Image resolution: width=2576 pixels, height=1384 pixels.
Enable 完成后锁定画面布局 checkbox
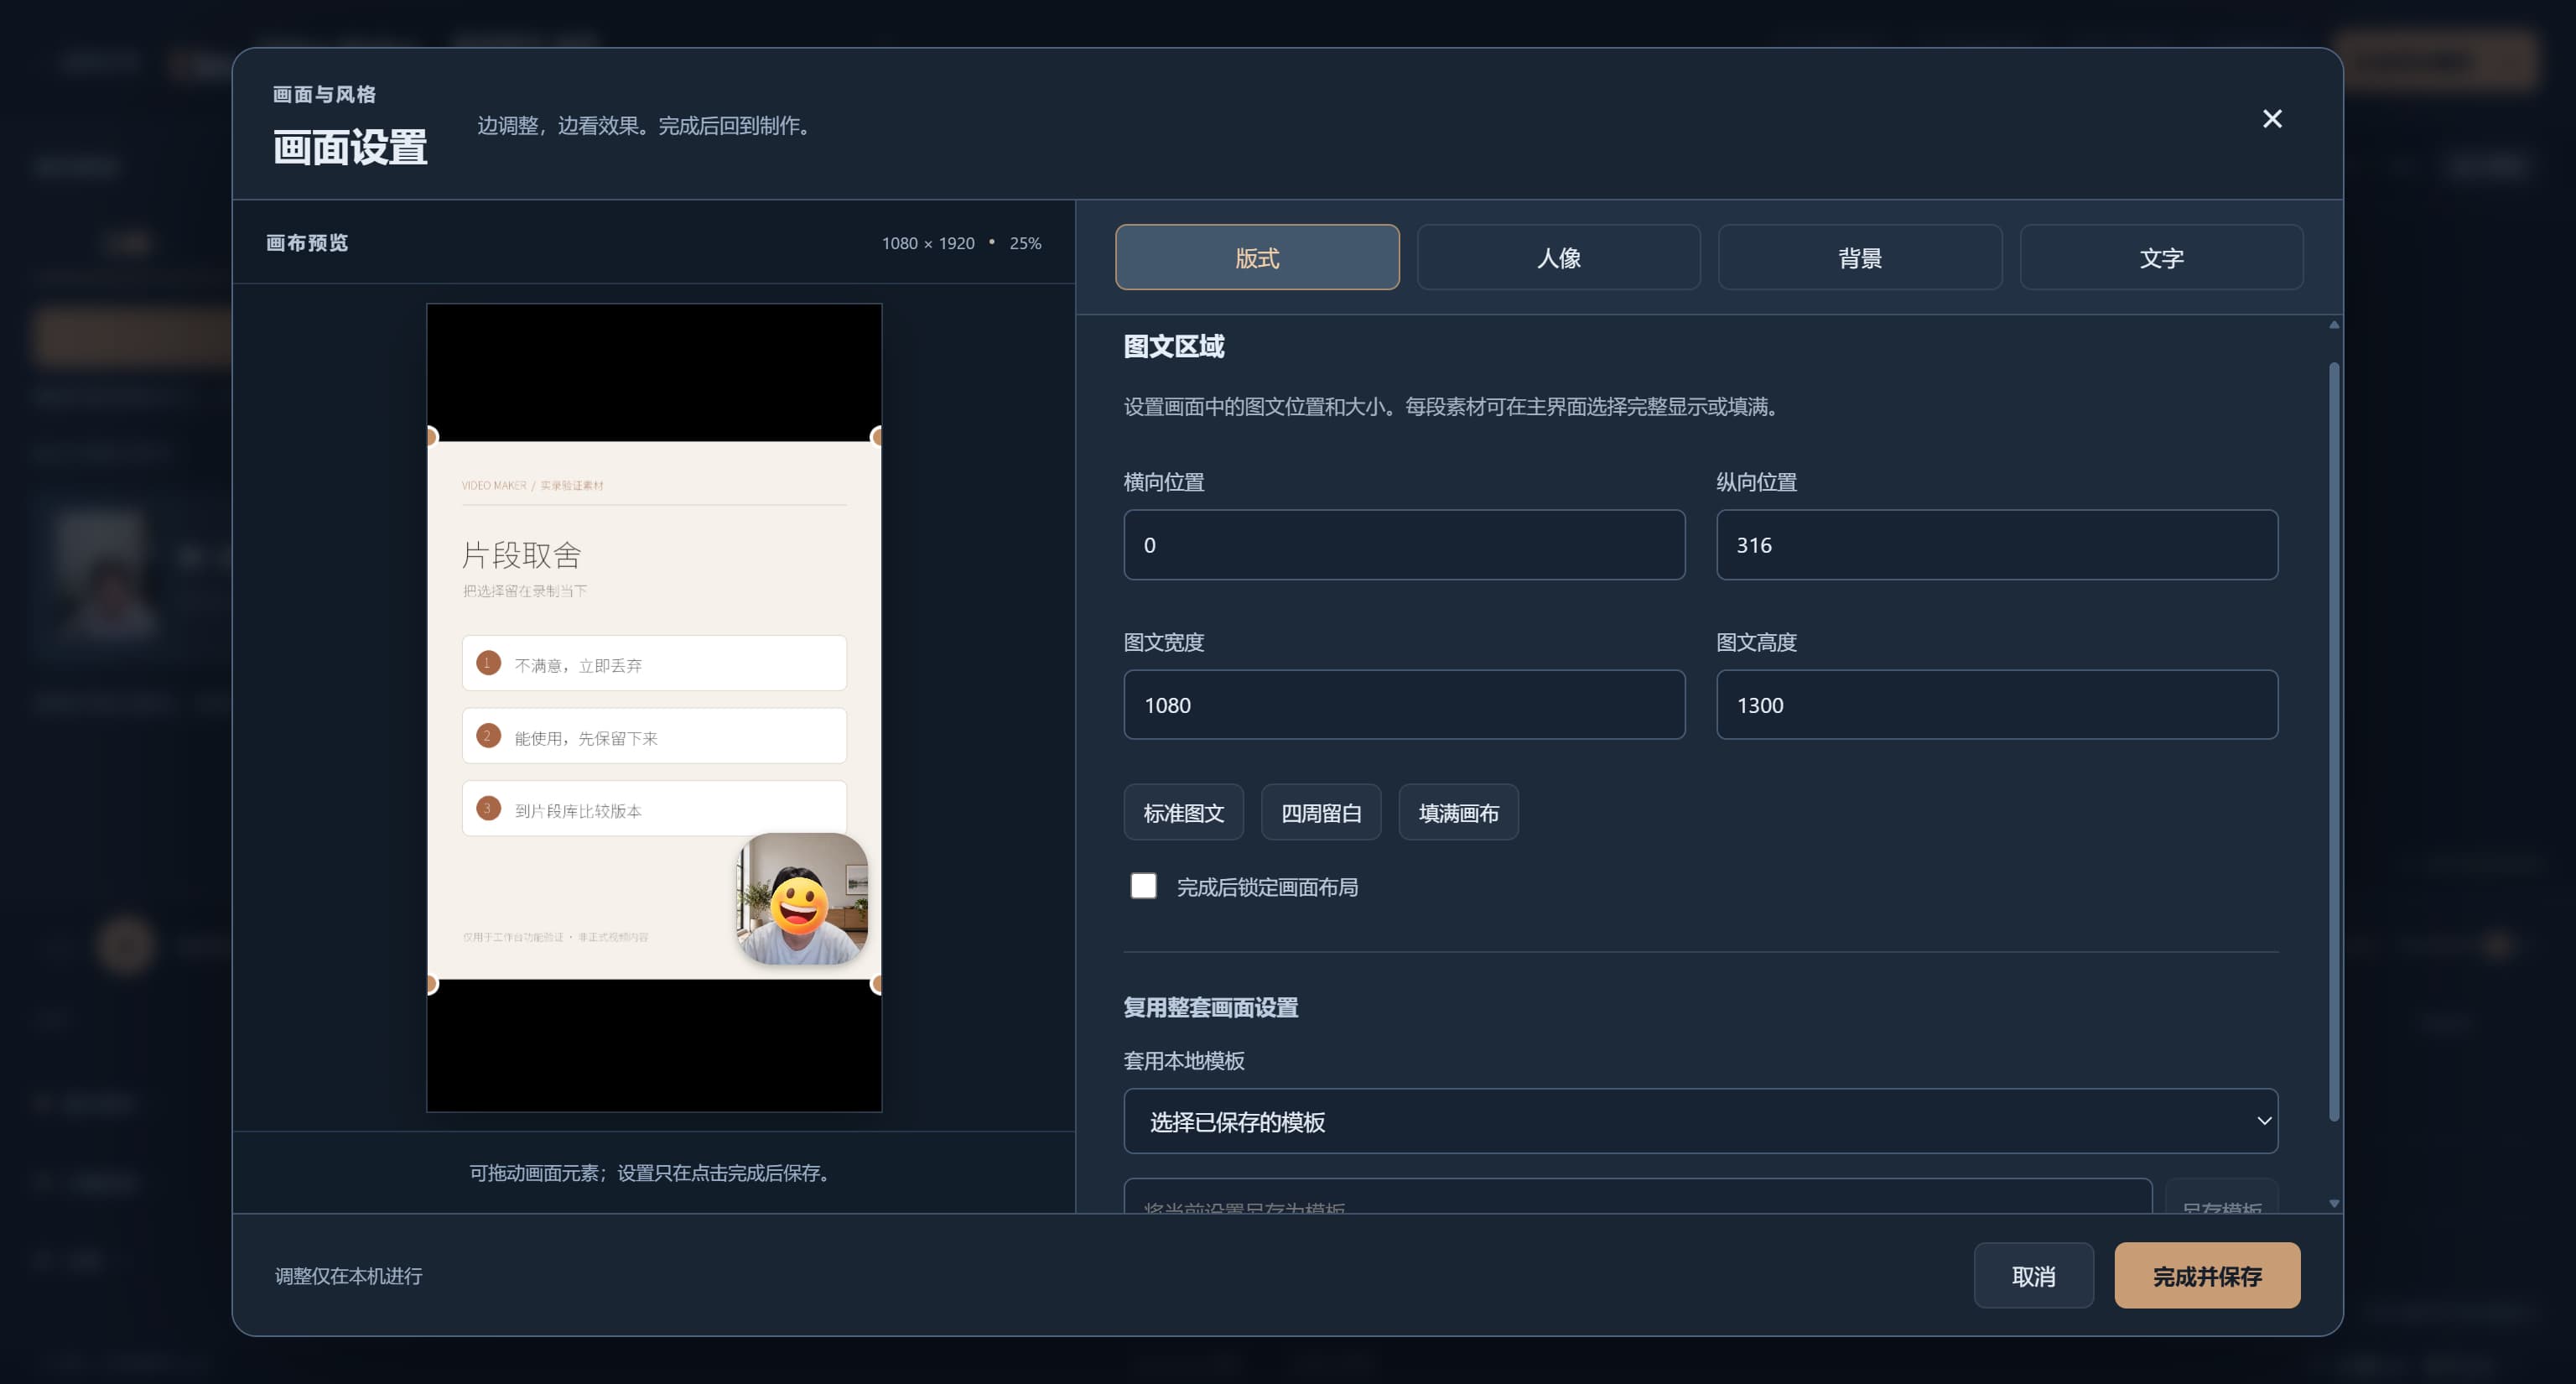click(1143, 886)
